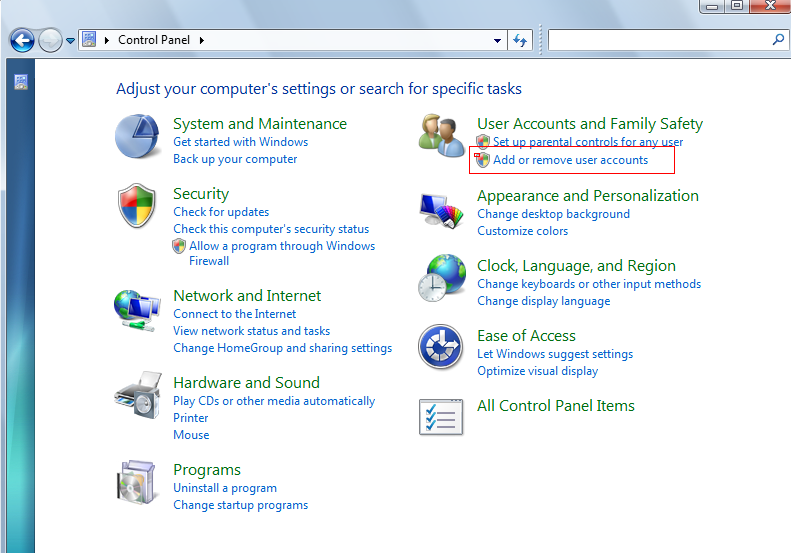Select Check for updates link
The height and width of the screenshot is (553, 791).
pyautogui.click(x=221, y=212)
